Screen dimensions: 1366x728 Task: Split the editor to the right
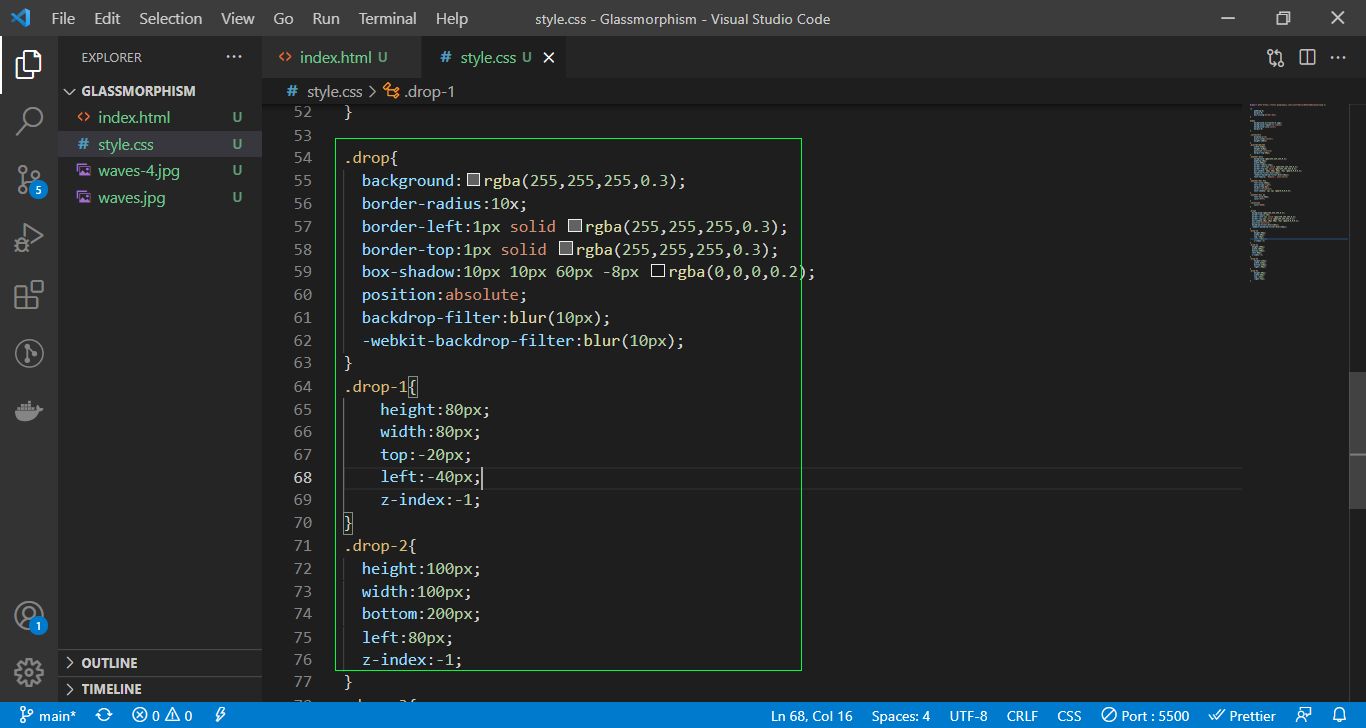pyautogui.click(x=1307, y=57)
